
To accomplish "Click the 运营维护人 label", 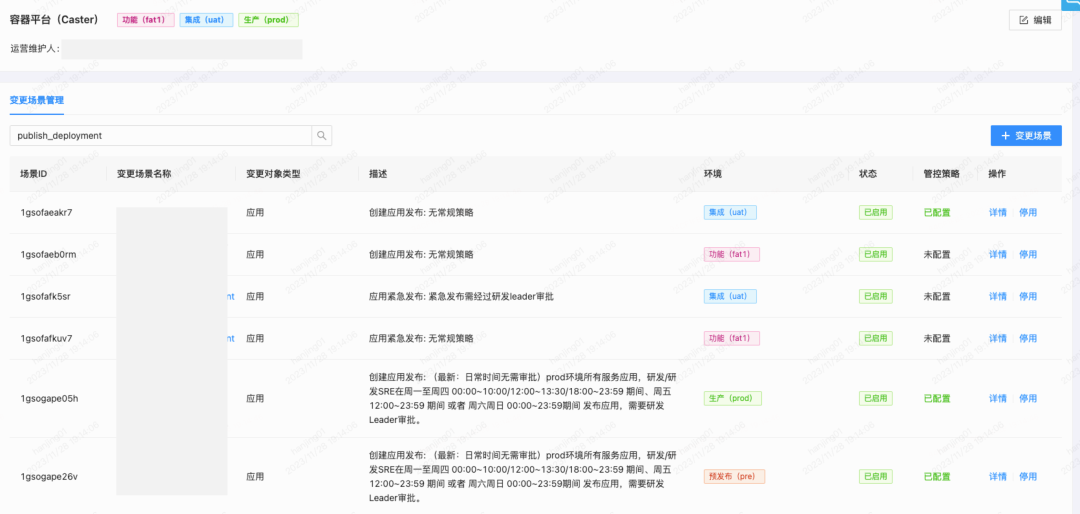I will point(35,50).
